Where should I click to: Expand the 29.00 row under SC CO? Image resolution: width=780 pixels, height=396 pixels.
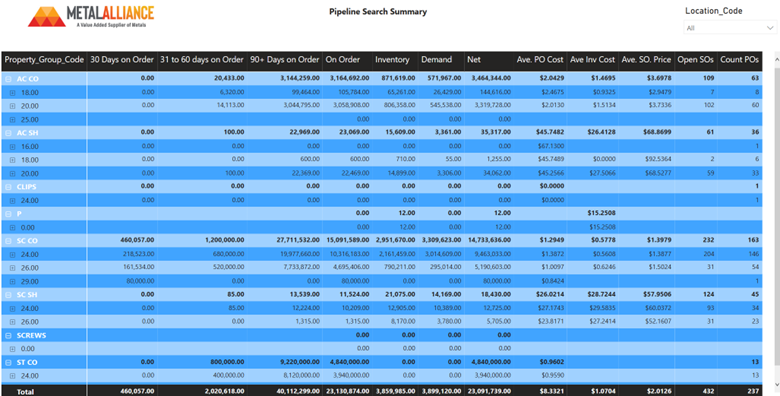[12, 281]
